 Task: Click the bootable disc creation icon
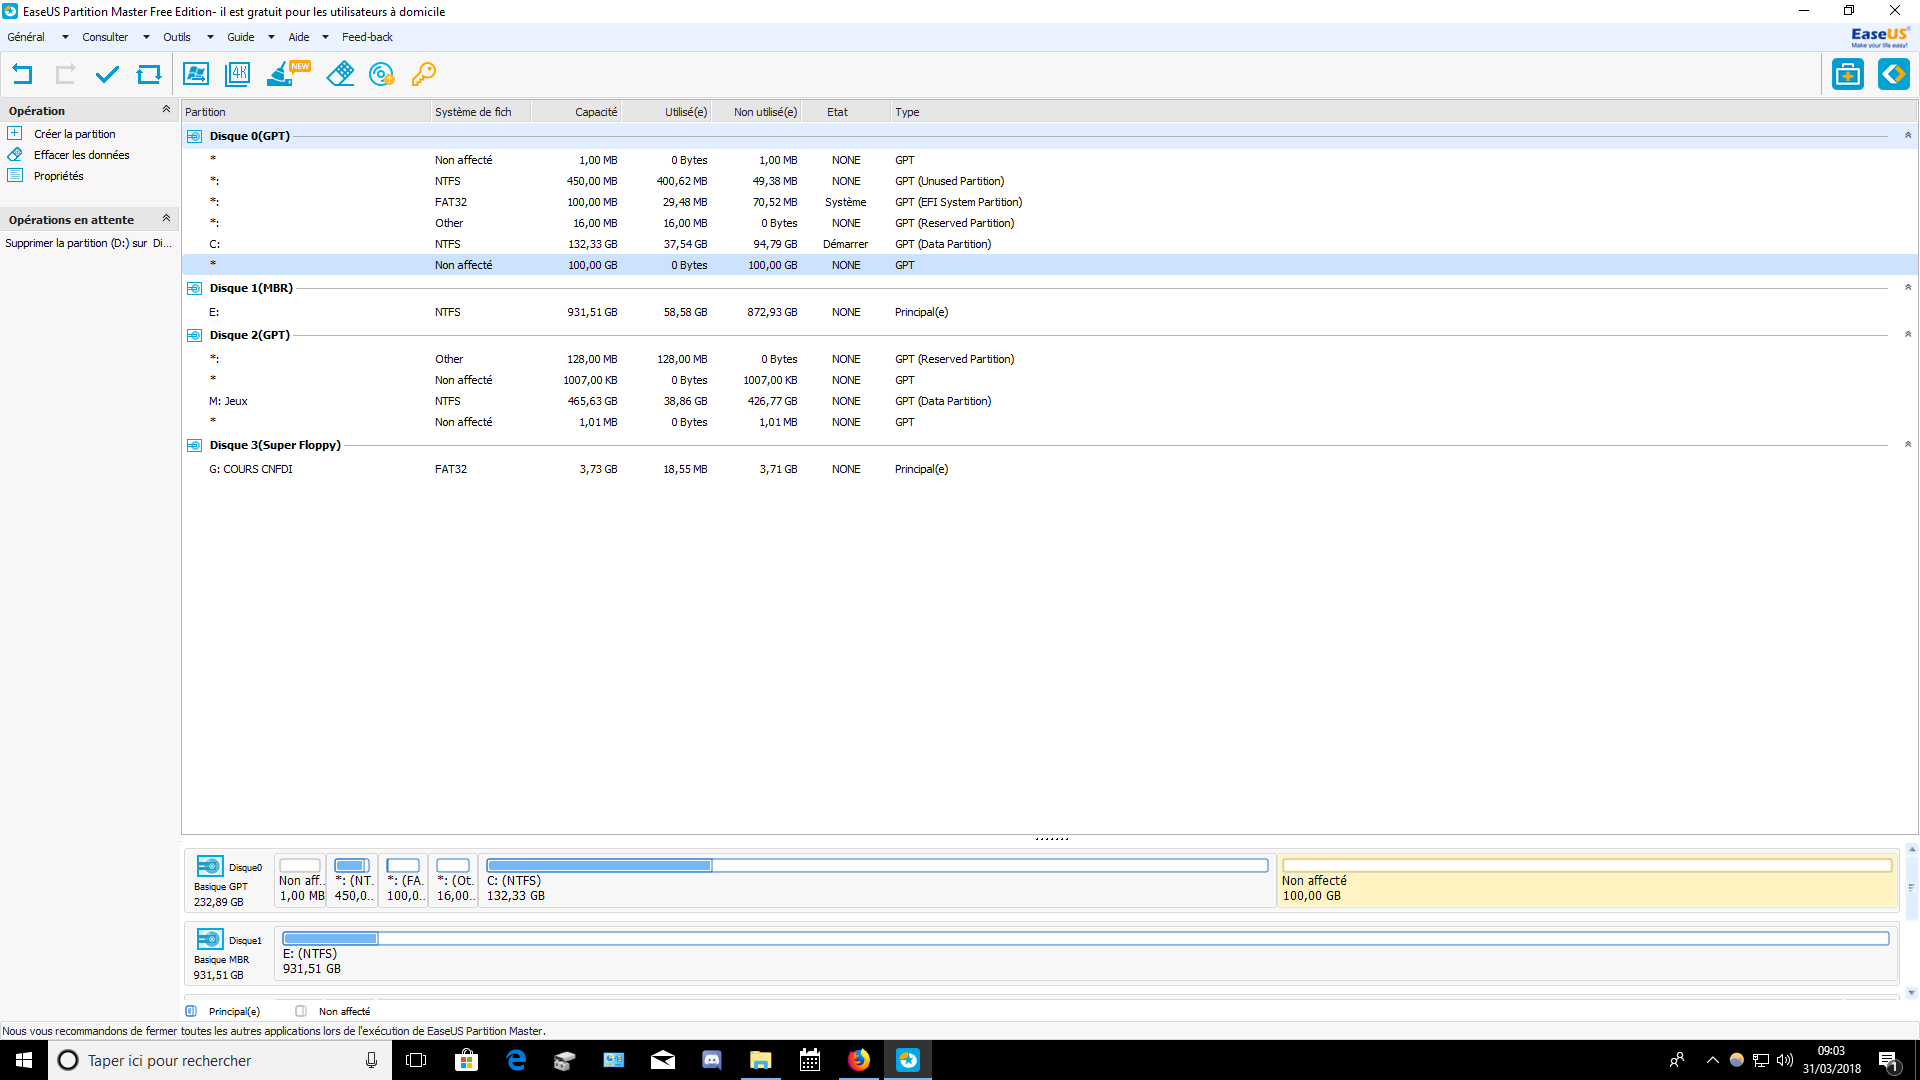tap(381, 74)
